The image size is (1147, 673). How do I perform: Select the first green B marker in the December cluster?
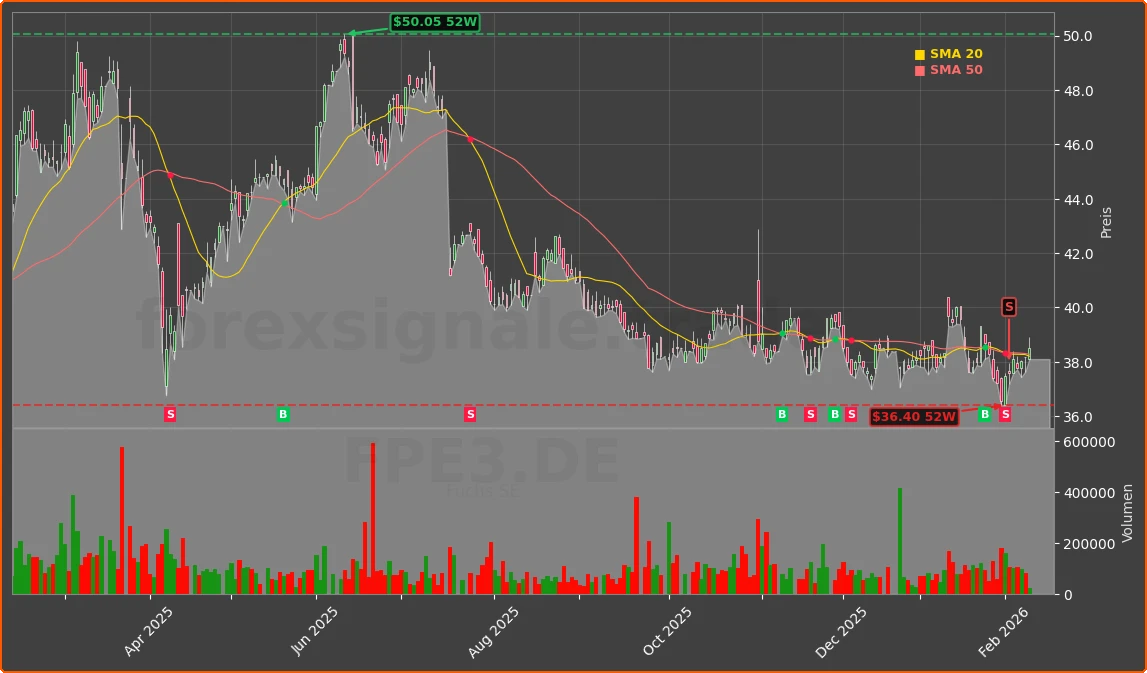coord(780,414)
